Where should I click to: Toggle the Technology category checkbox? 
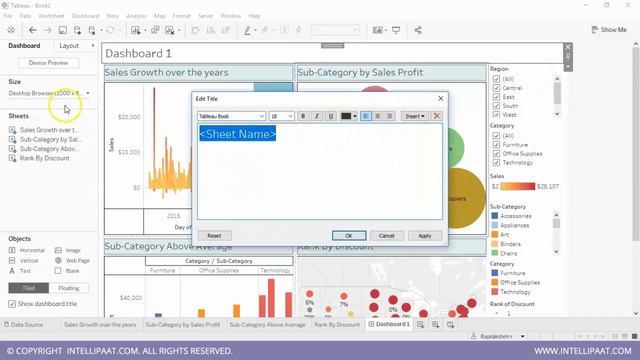click(496, 162)
